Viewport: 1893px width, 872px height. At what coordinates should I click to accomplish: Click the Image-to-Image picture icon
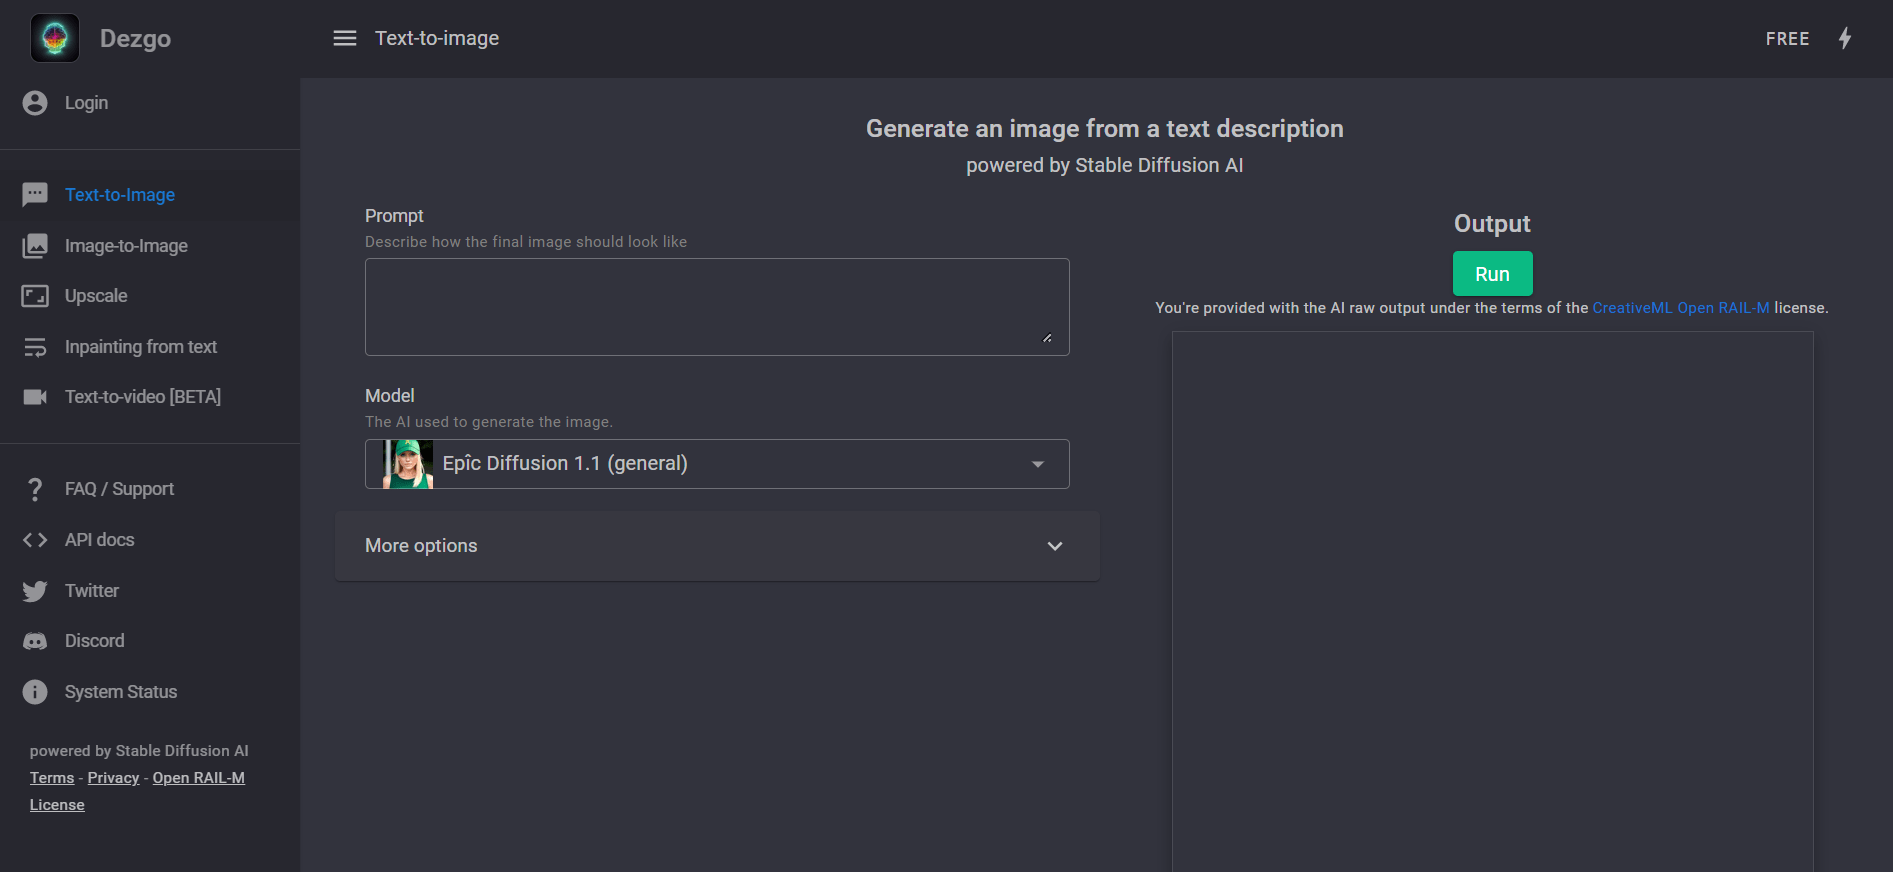coord(35,246)
